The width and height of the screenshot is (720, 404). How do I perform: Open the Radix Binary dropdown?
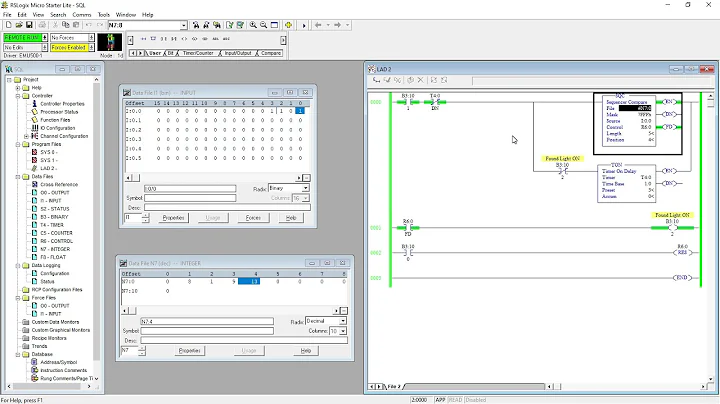[x=305, y=188]
